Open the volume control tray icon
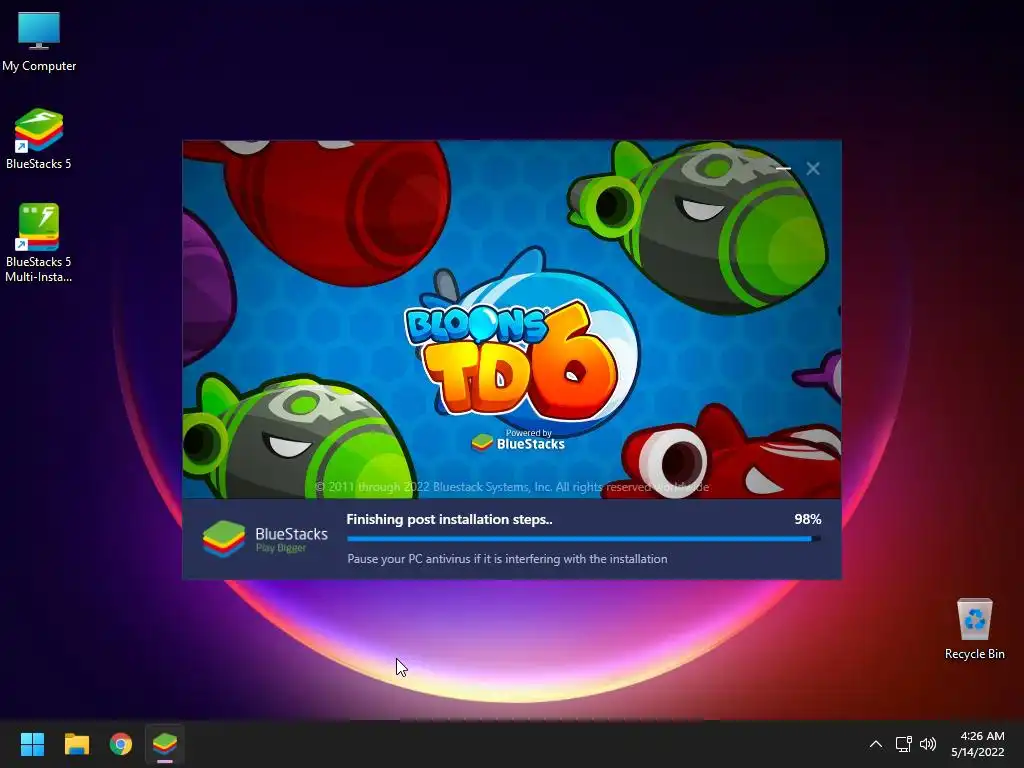Screen dimensions: 1024x768 click(927, 744)
